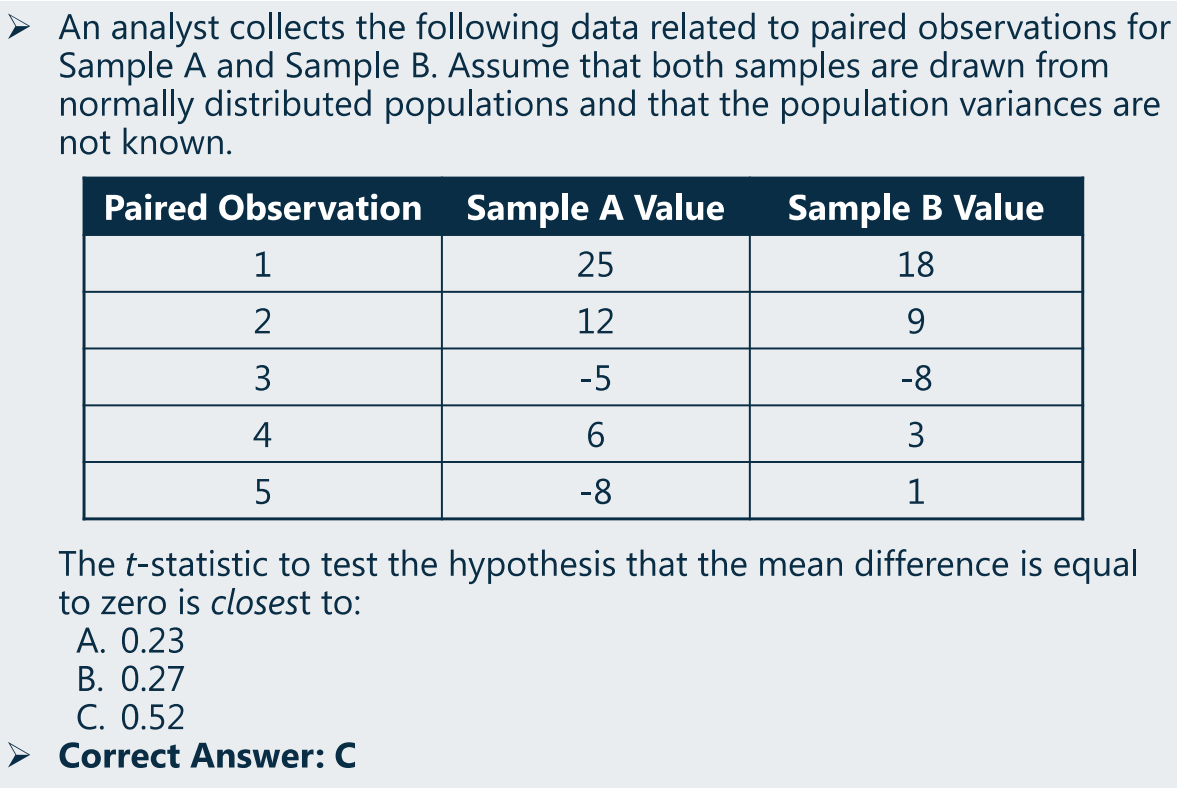Click Sample B value 18 cell
The width and height of the screenshot is (1177, 788).
916,264
